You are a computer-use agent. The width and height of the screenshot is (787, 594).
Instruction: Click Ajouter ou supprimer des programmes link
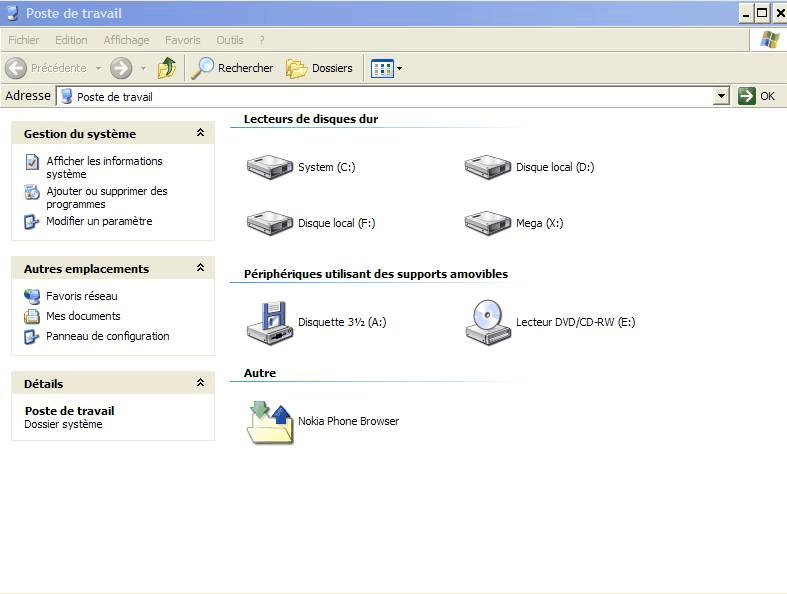107,198
